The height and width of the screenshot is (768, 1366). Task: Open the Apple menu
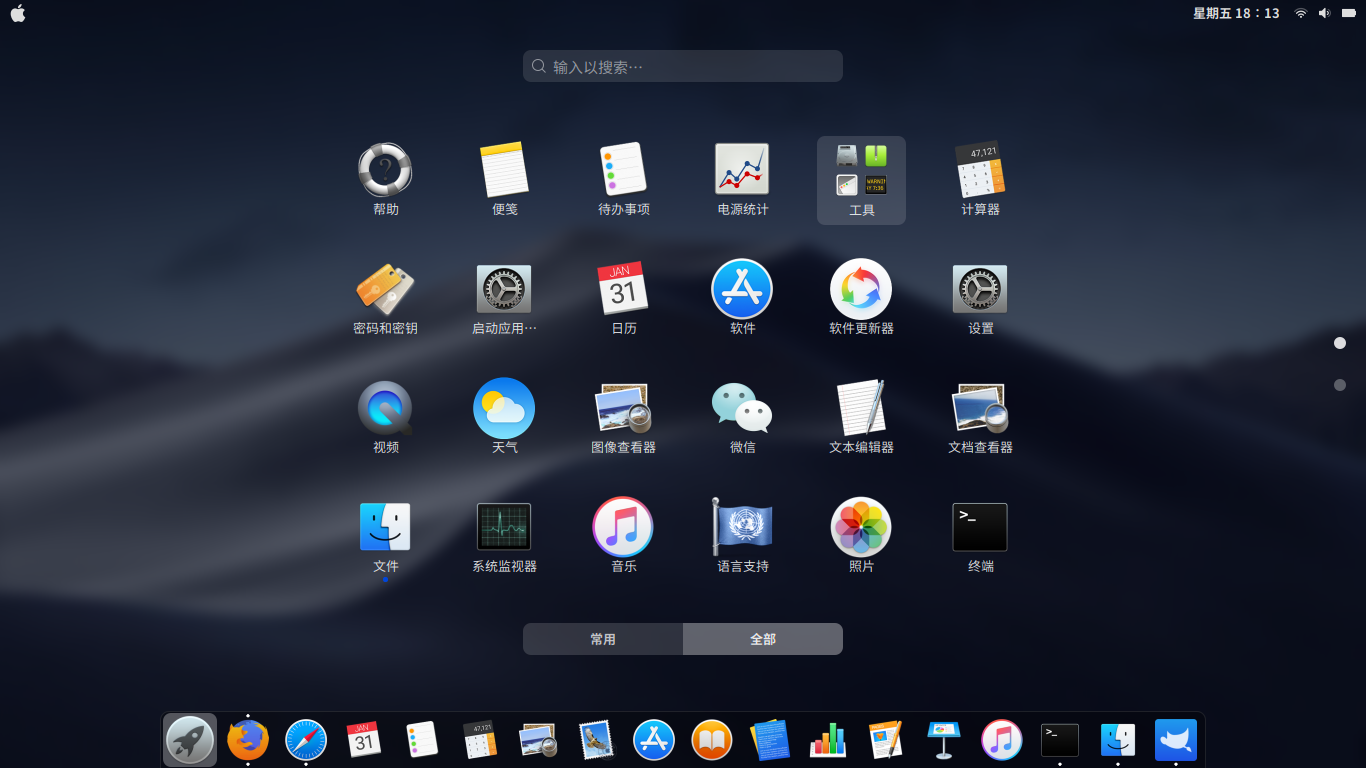point(17,13)
